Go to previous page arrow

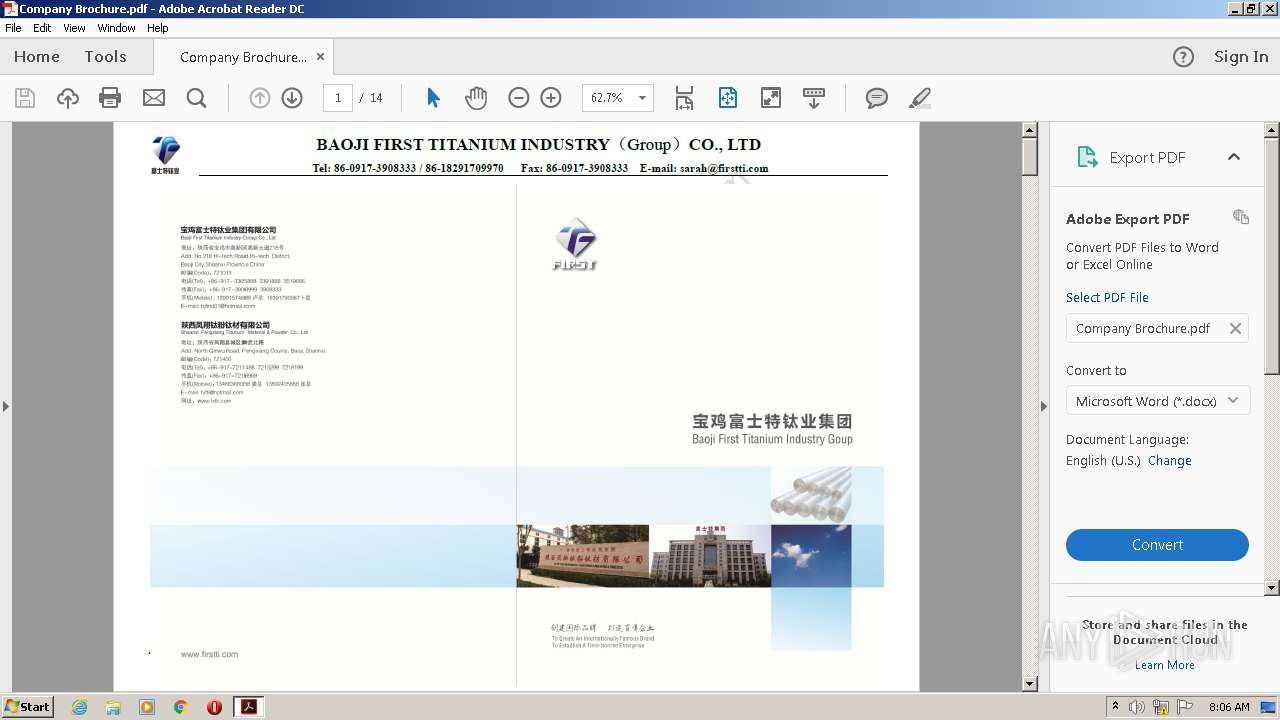[x=260, y=98]
